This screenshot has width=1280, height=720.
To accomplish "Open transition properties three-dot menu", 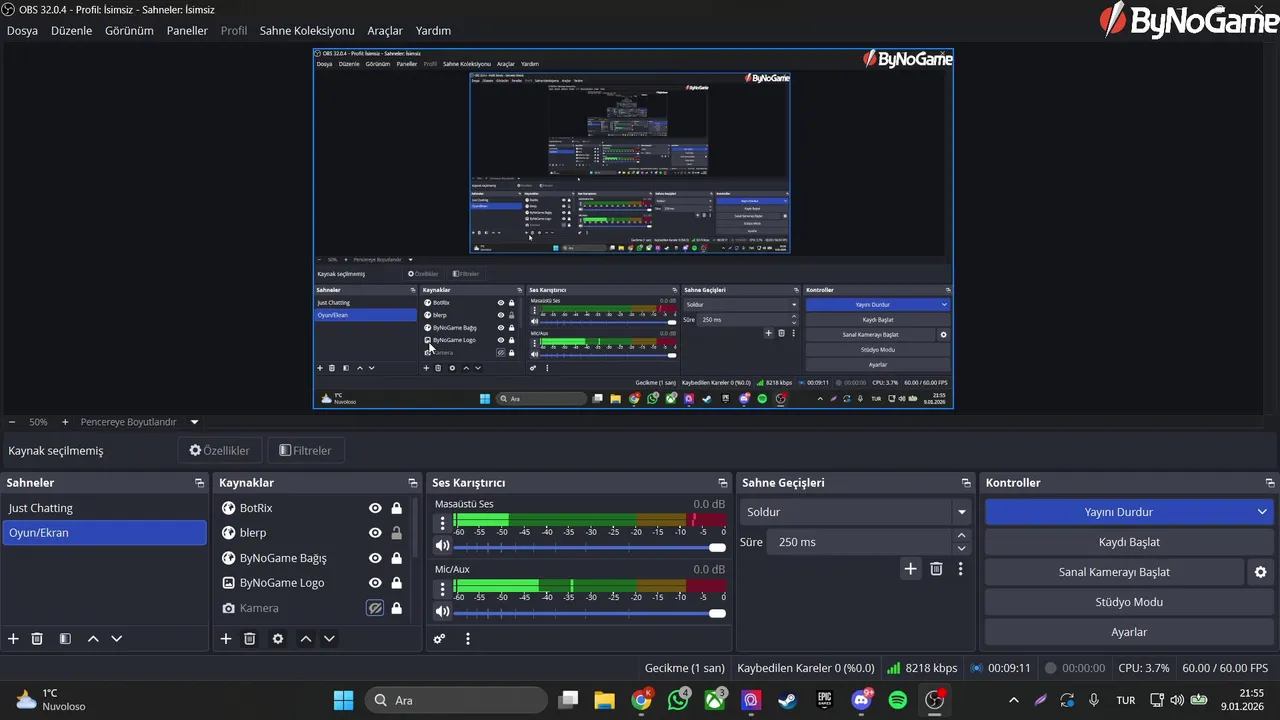I will 960,569.
